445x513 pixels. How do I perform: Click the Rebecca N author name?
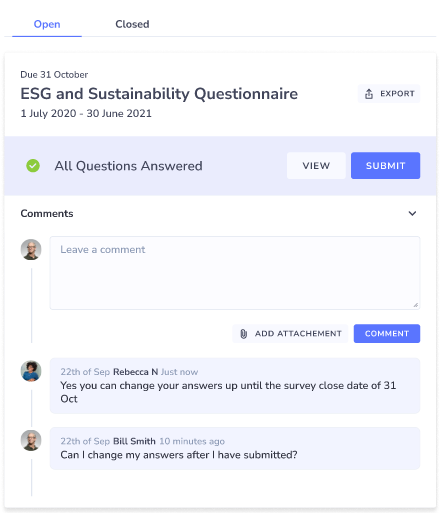pyautogui.click(x=135, y=372)
